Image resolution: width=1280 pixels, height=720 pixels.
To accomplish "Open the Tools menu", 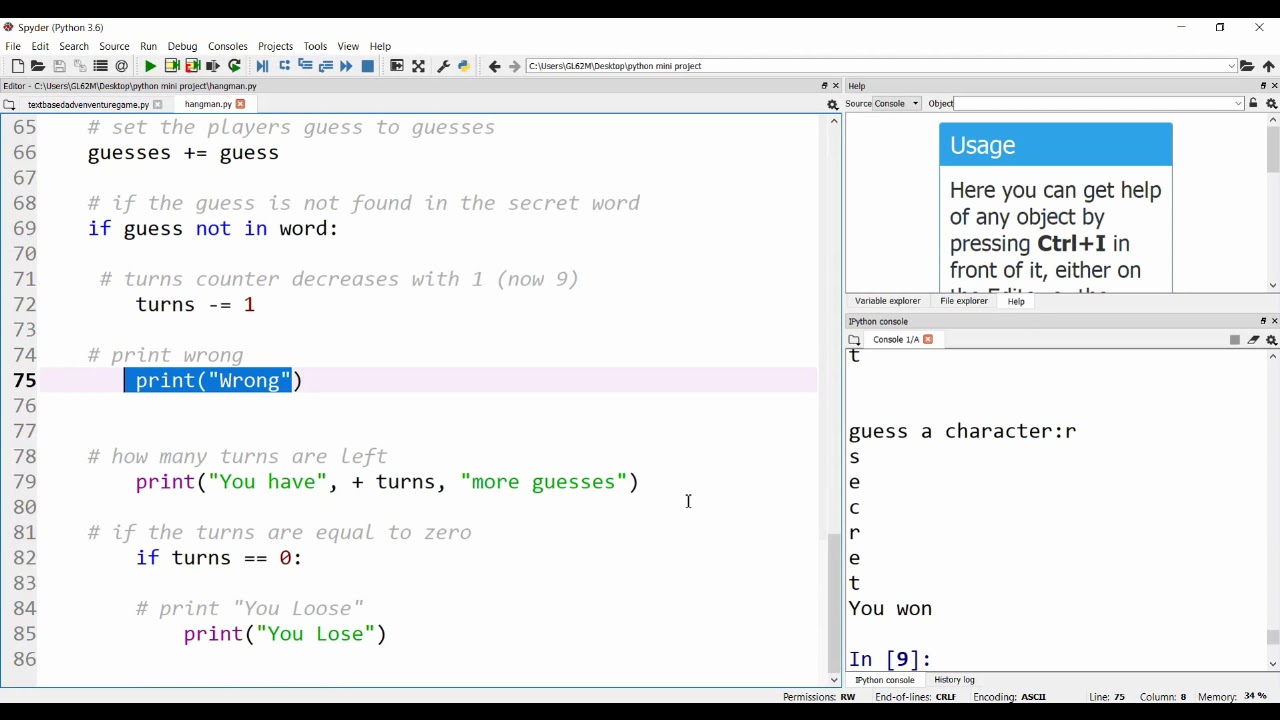I will [315, 46].
